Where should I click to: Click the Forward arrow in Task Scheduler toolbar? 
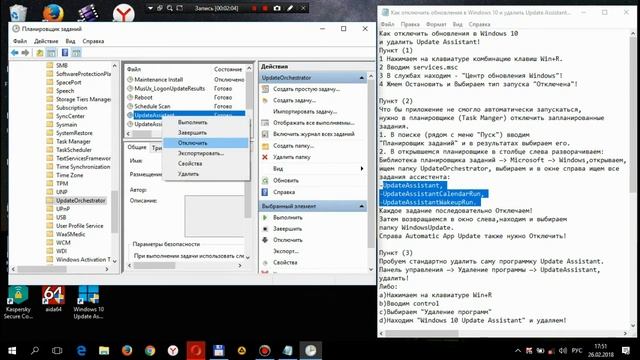point(25,53)
